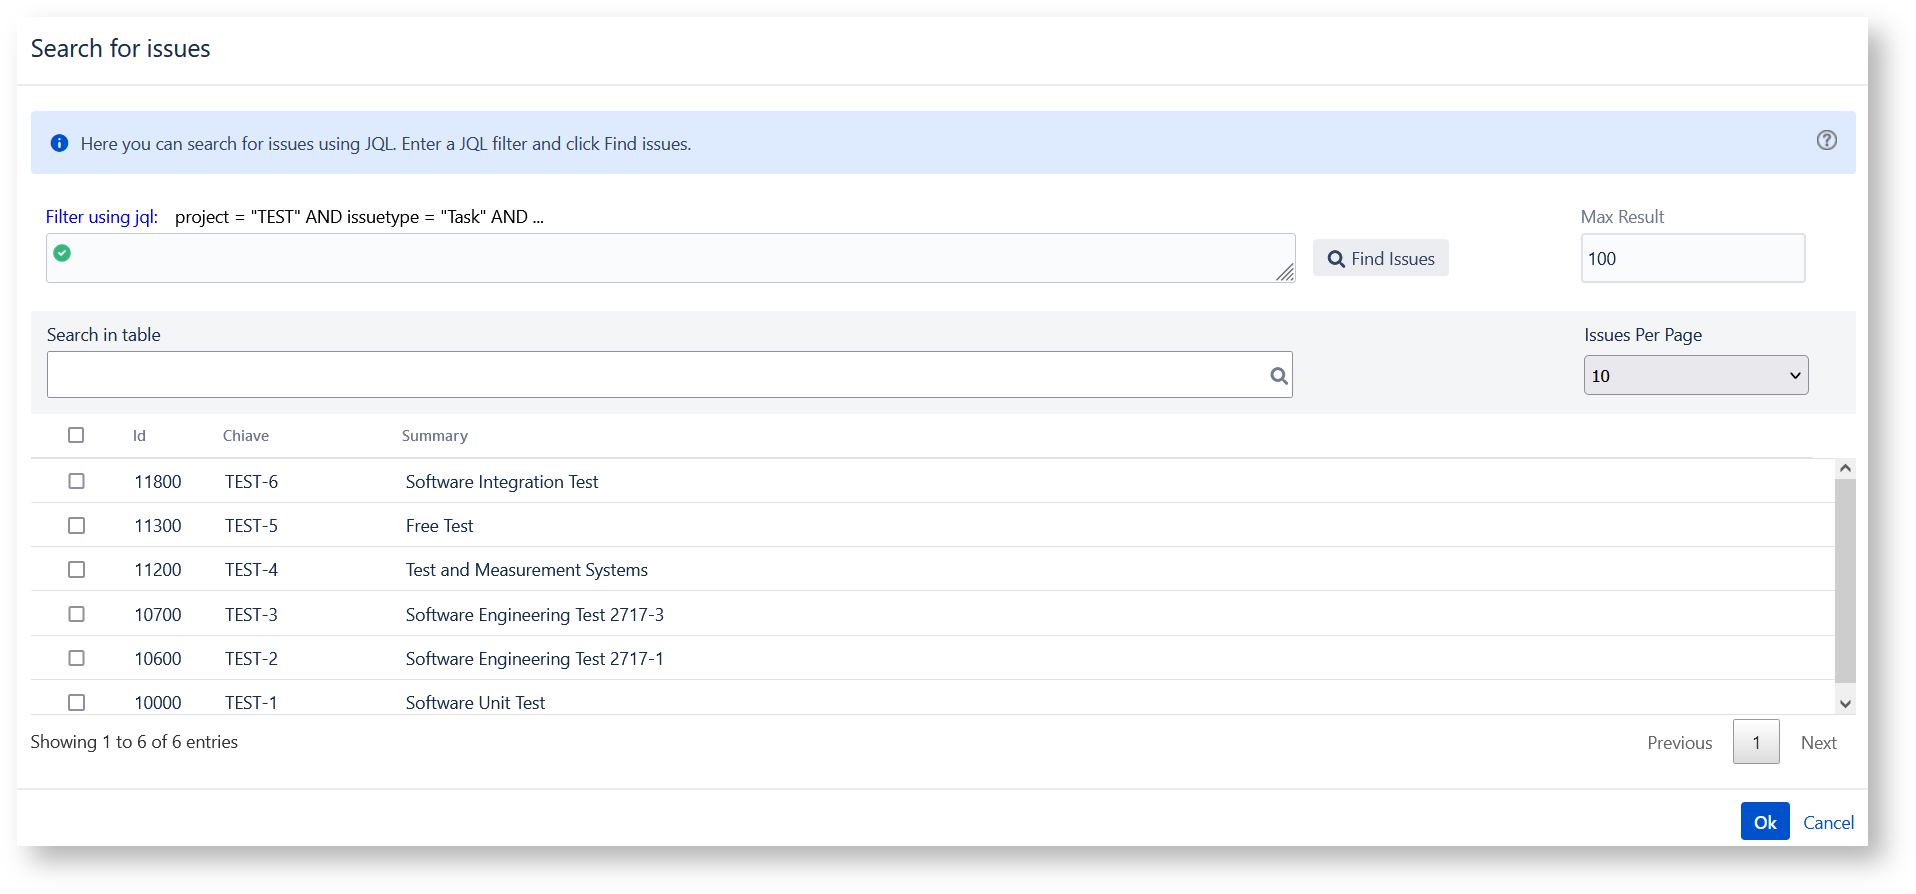Click the blue info icon in banner
The image size is (1916, 894).
pyautogui.click(x=60, y=144)
